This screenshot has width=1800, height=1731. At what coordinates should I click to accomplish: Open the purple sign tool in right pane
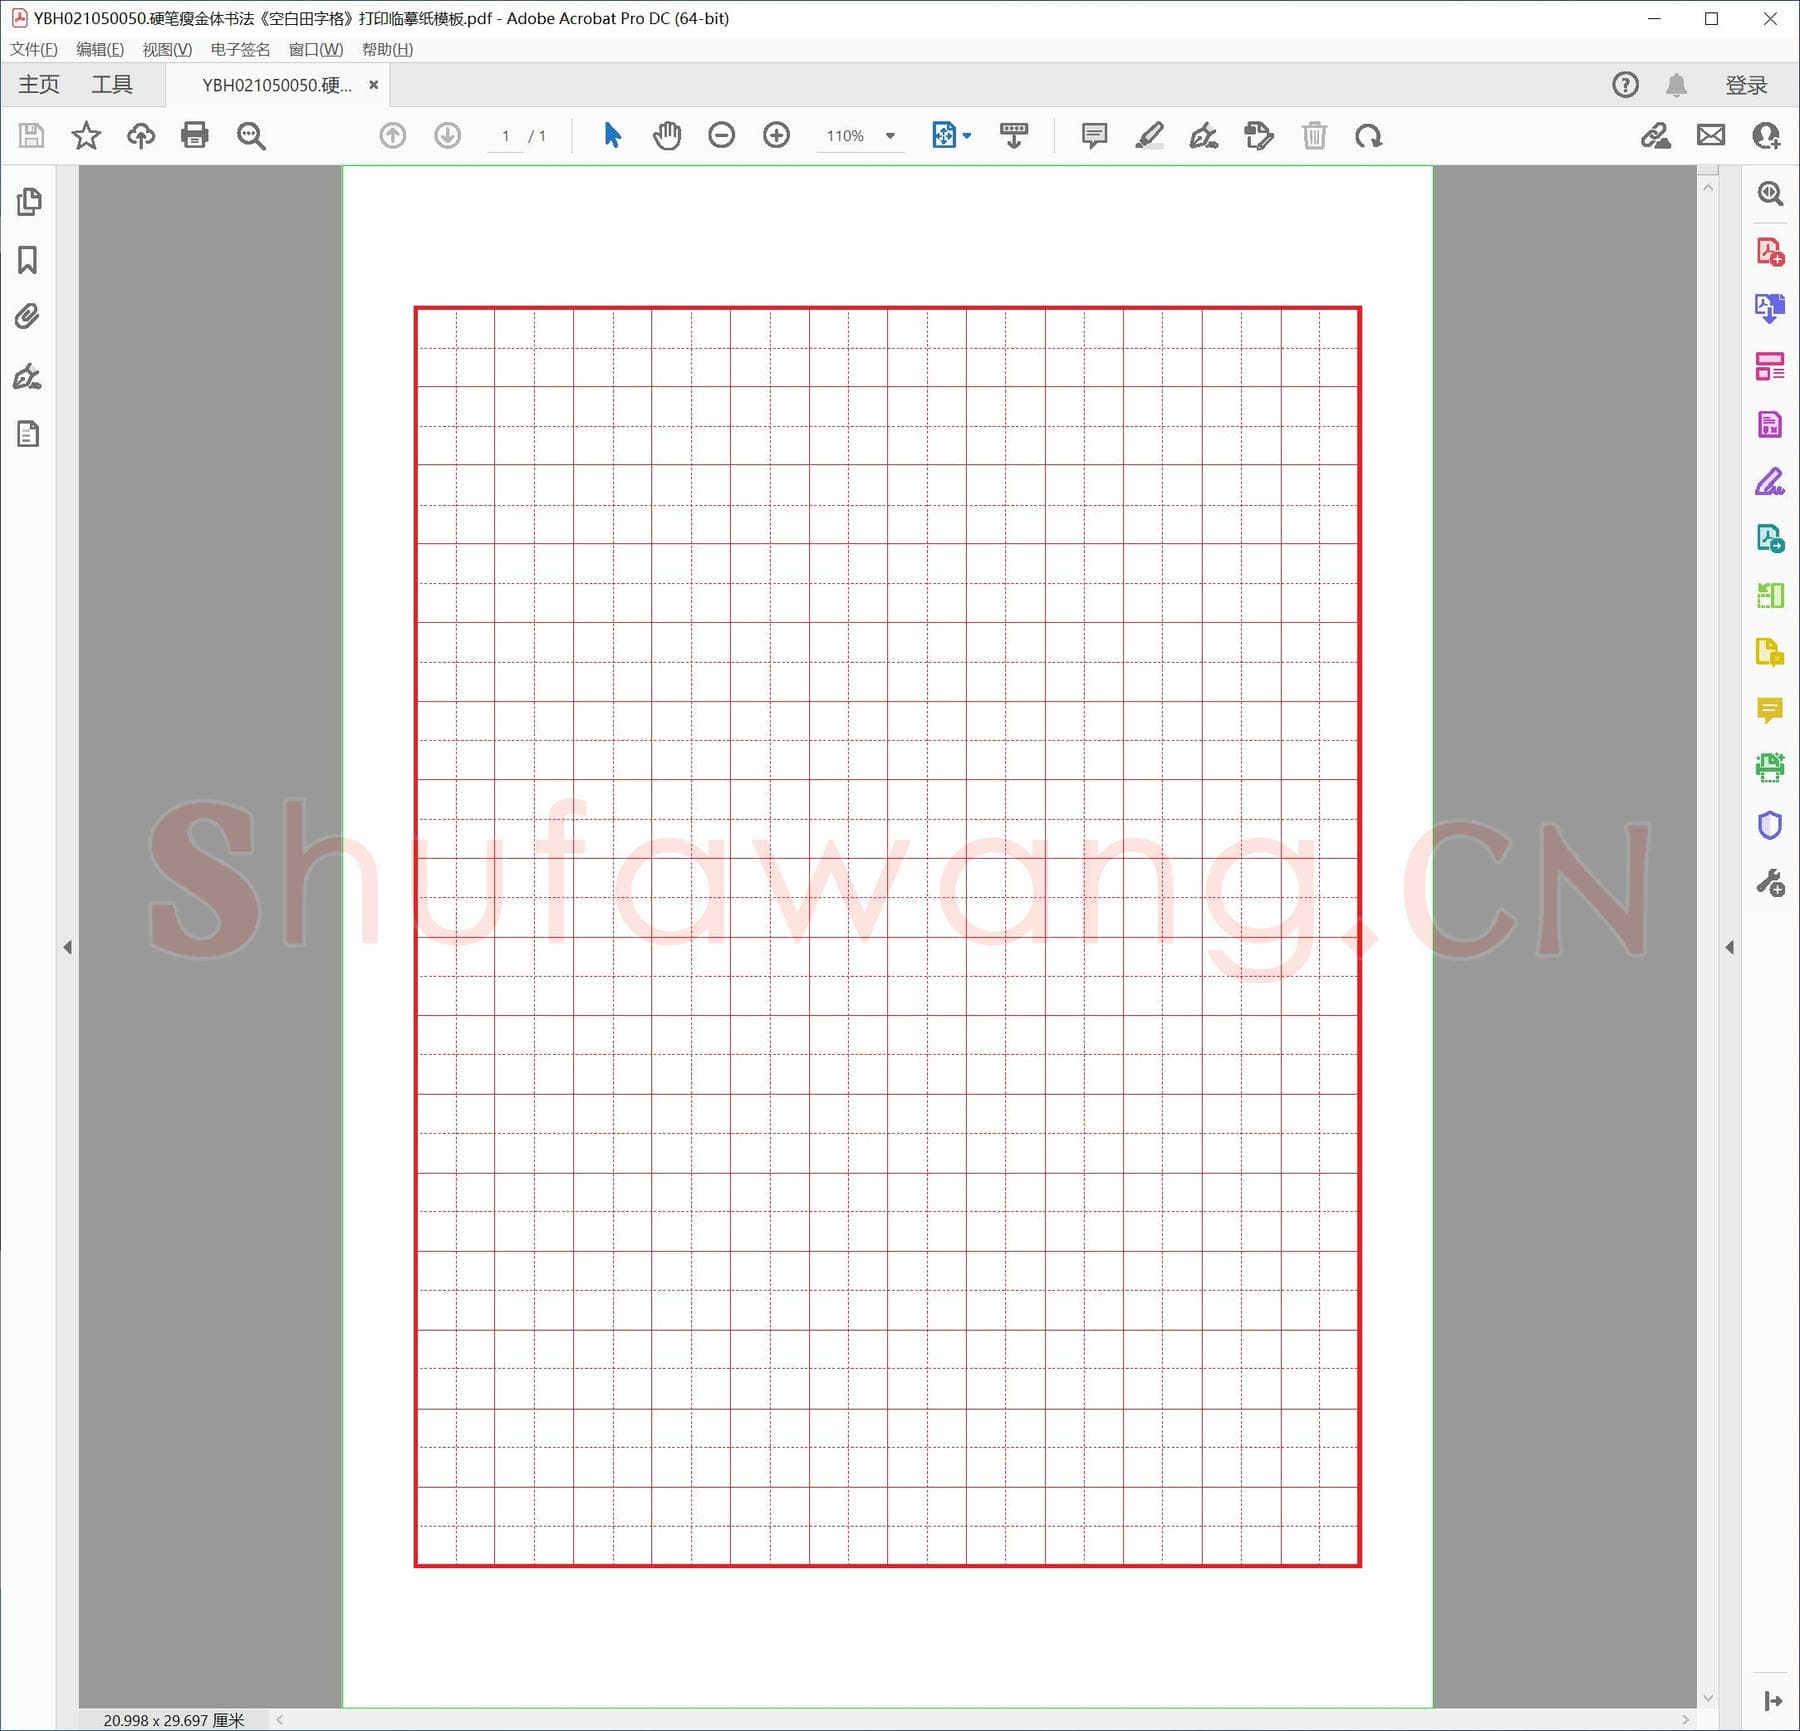coord(1770,482)
